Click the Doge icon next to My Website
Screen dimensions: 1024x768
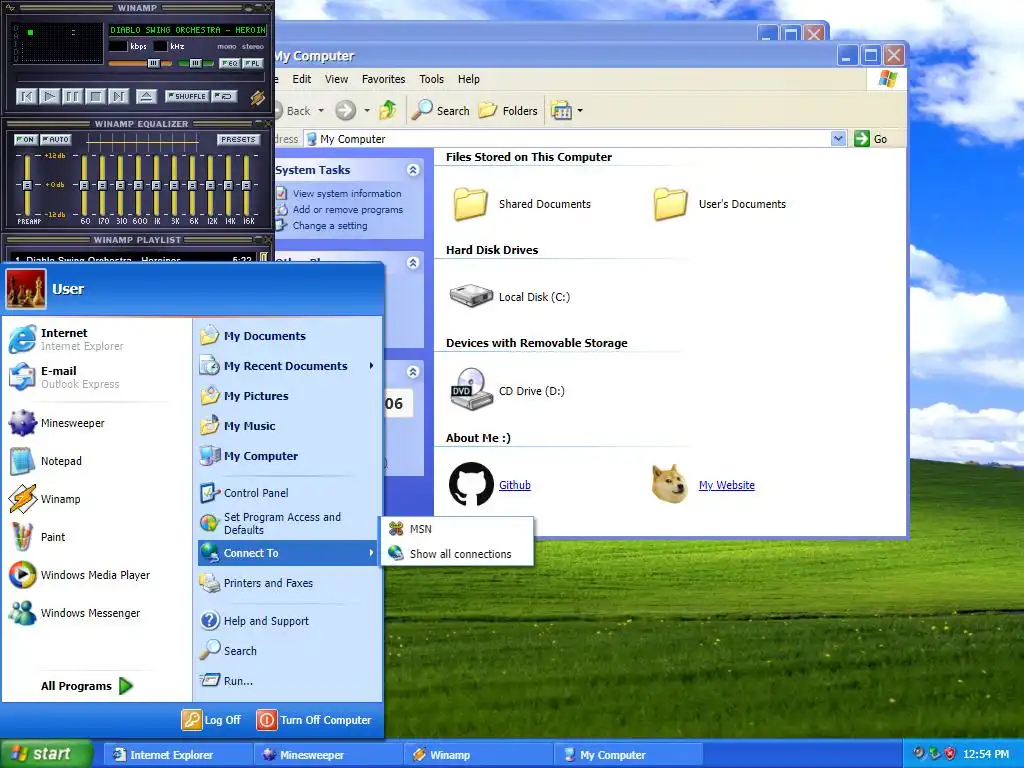point(671,484)
